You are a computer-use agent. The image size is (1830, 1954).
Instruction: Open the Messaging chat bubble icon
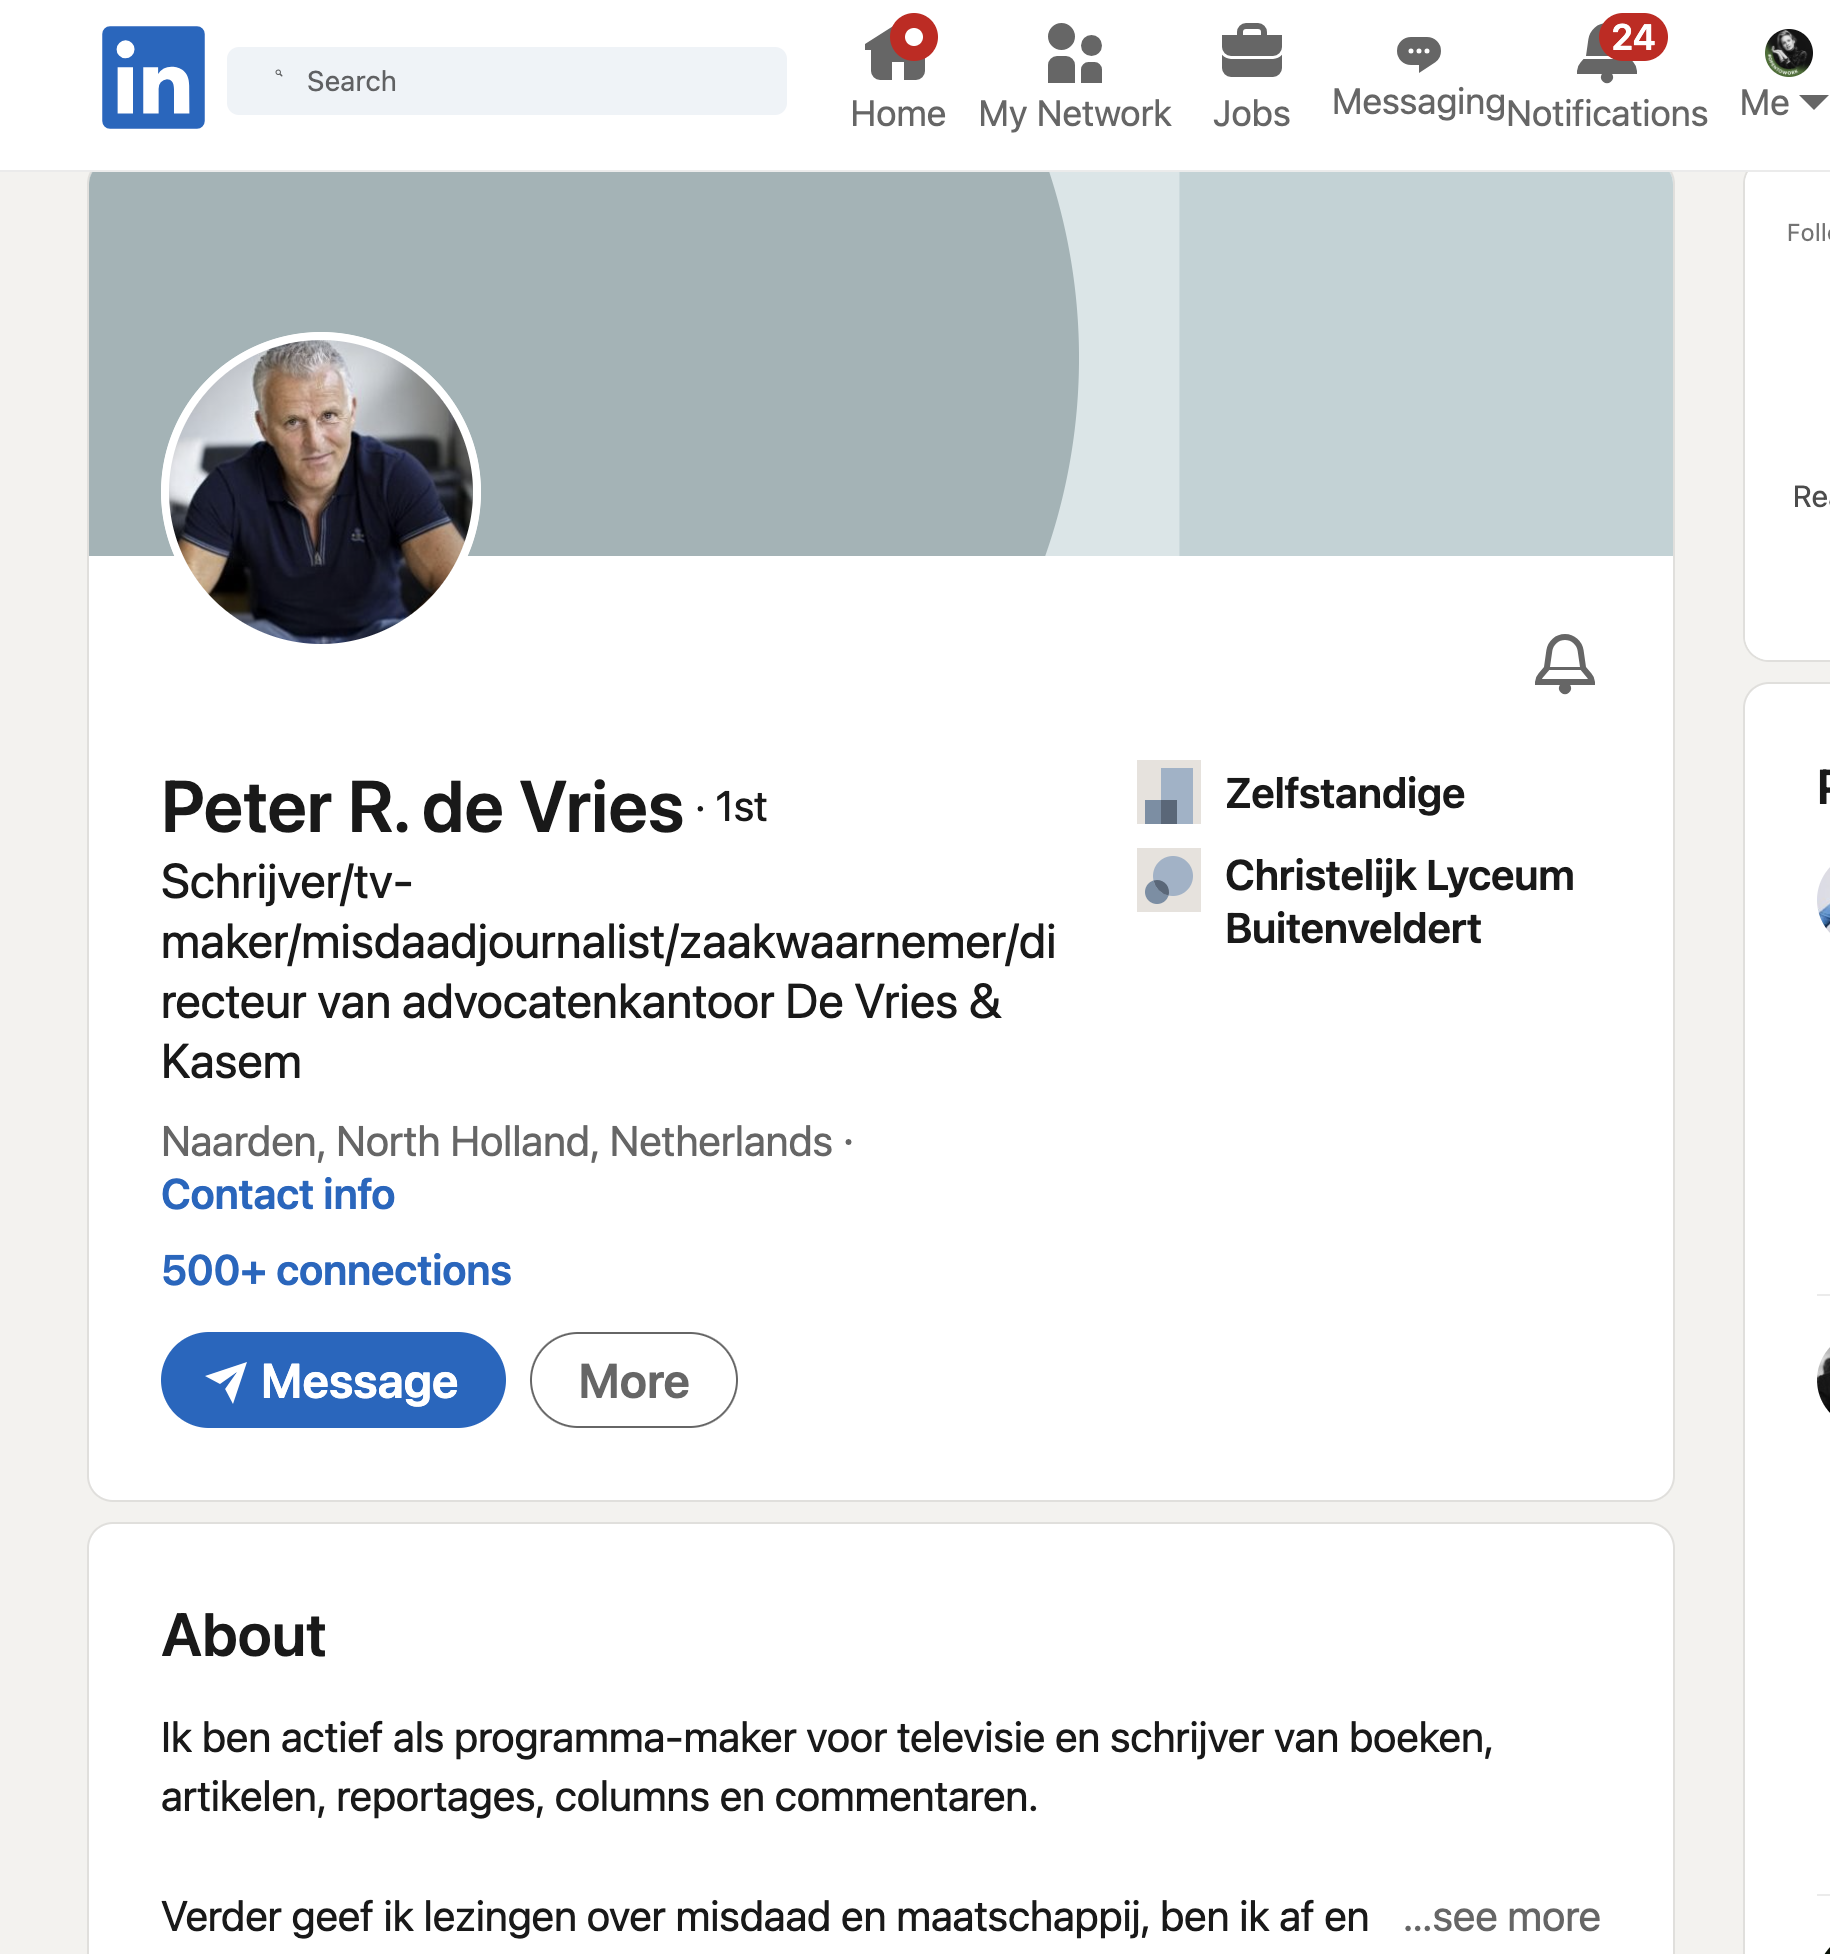(1418, 53)
